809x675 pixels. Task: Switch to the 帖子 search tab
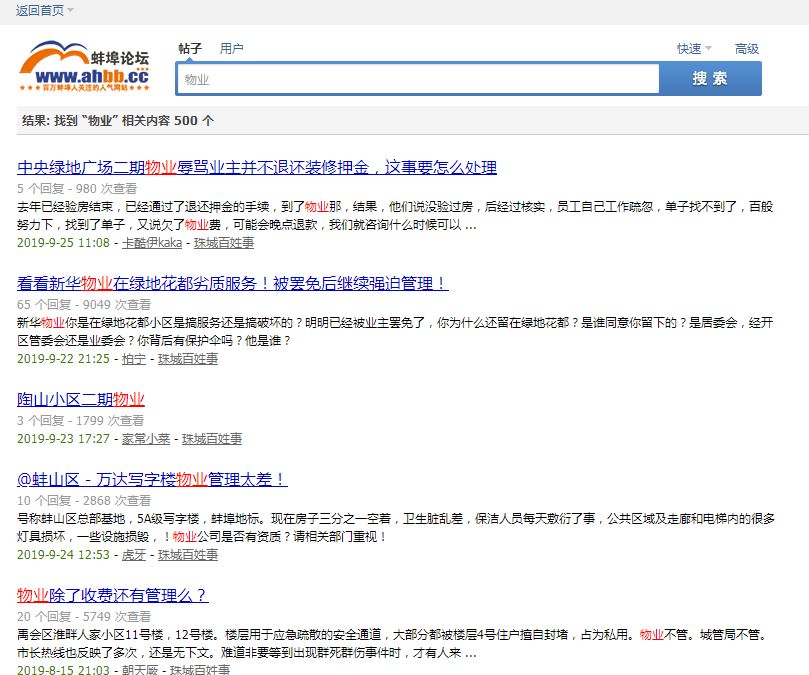[190, 49]
